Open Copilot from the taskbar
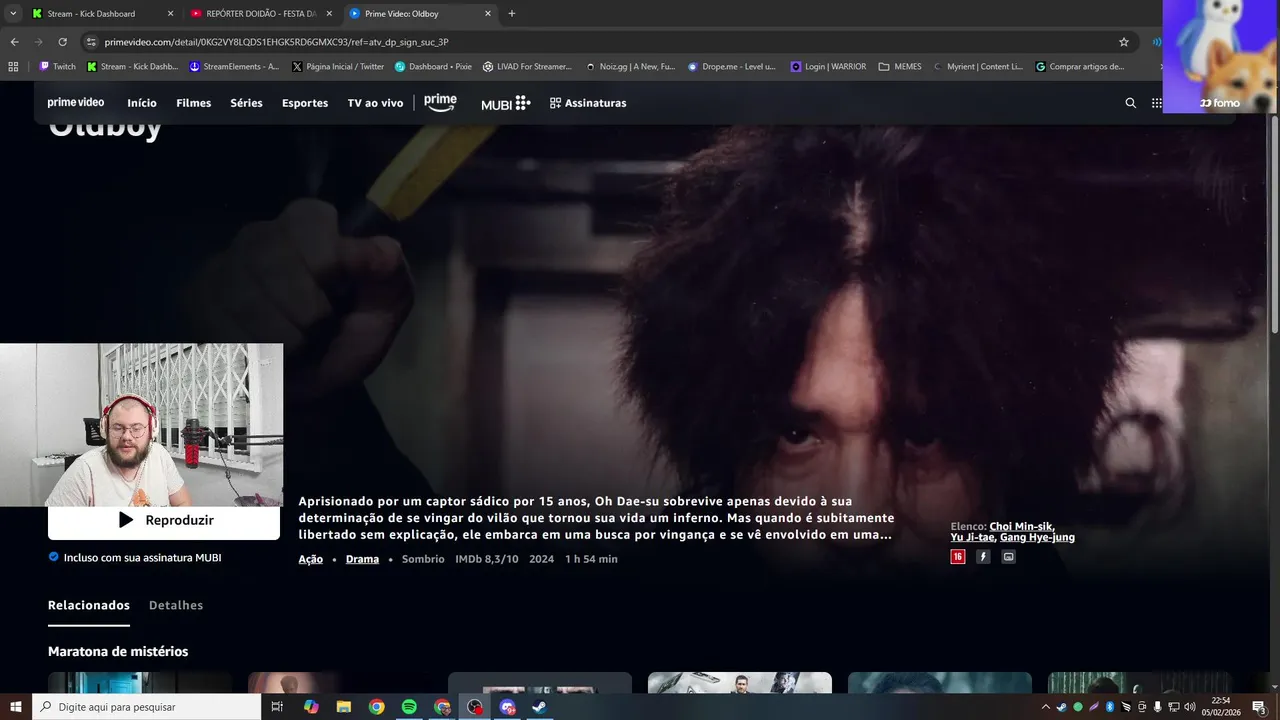The image size is (1280, 720). click(x=311, y=707)
